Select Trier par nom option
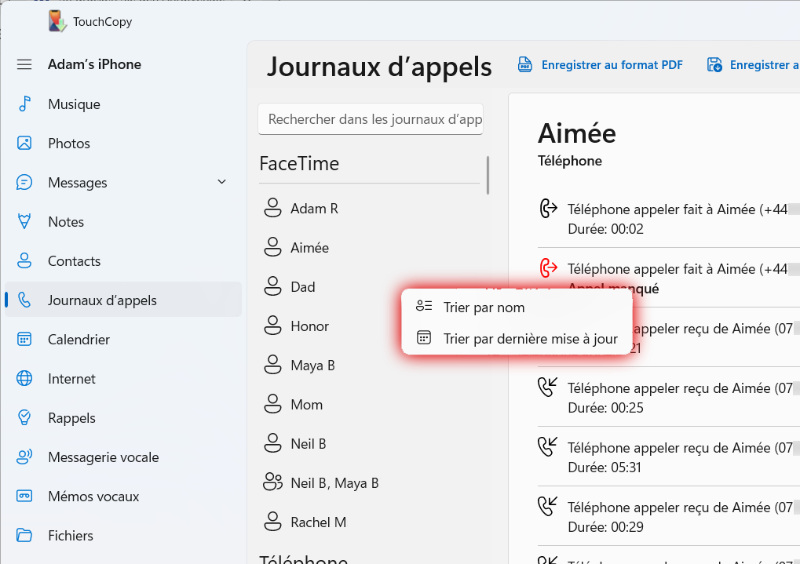This screenshot has height=564, width=800. click(484, 307)
